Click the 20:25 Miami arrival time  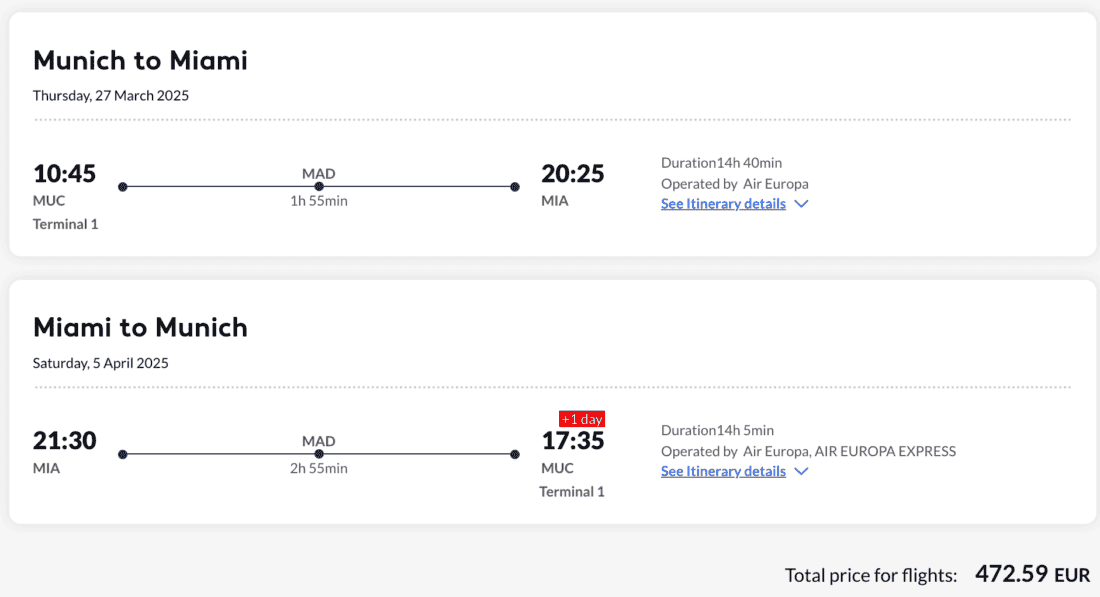point(573,174)
